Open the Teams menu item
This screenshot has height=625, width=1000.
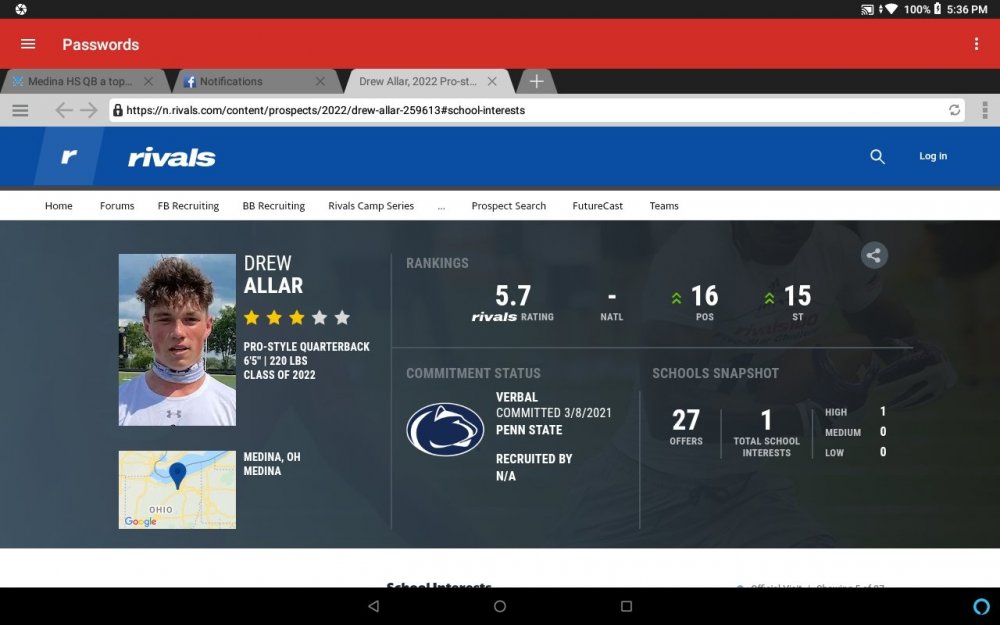tap(664, 206)
